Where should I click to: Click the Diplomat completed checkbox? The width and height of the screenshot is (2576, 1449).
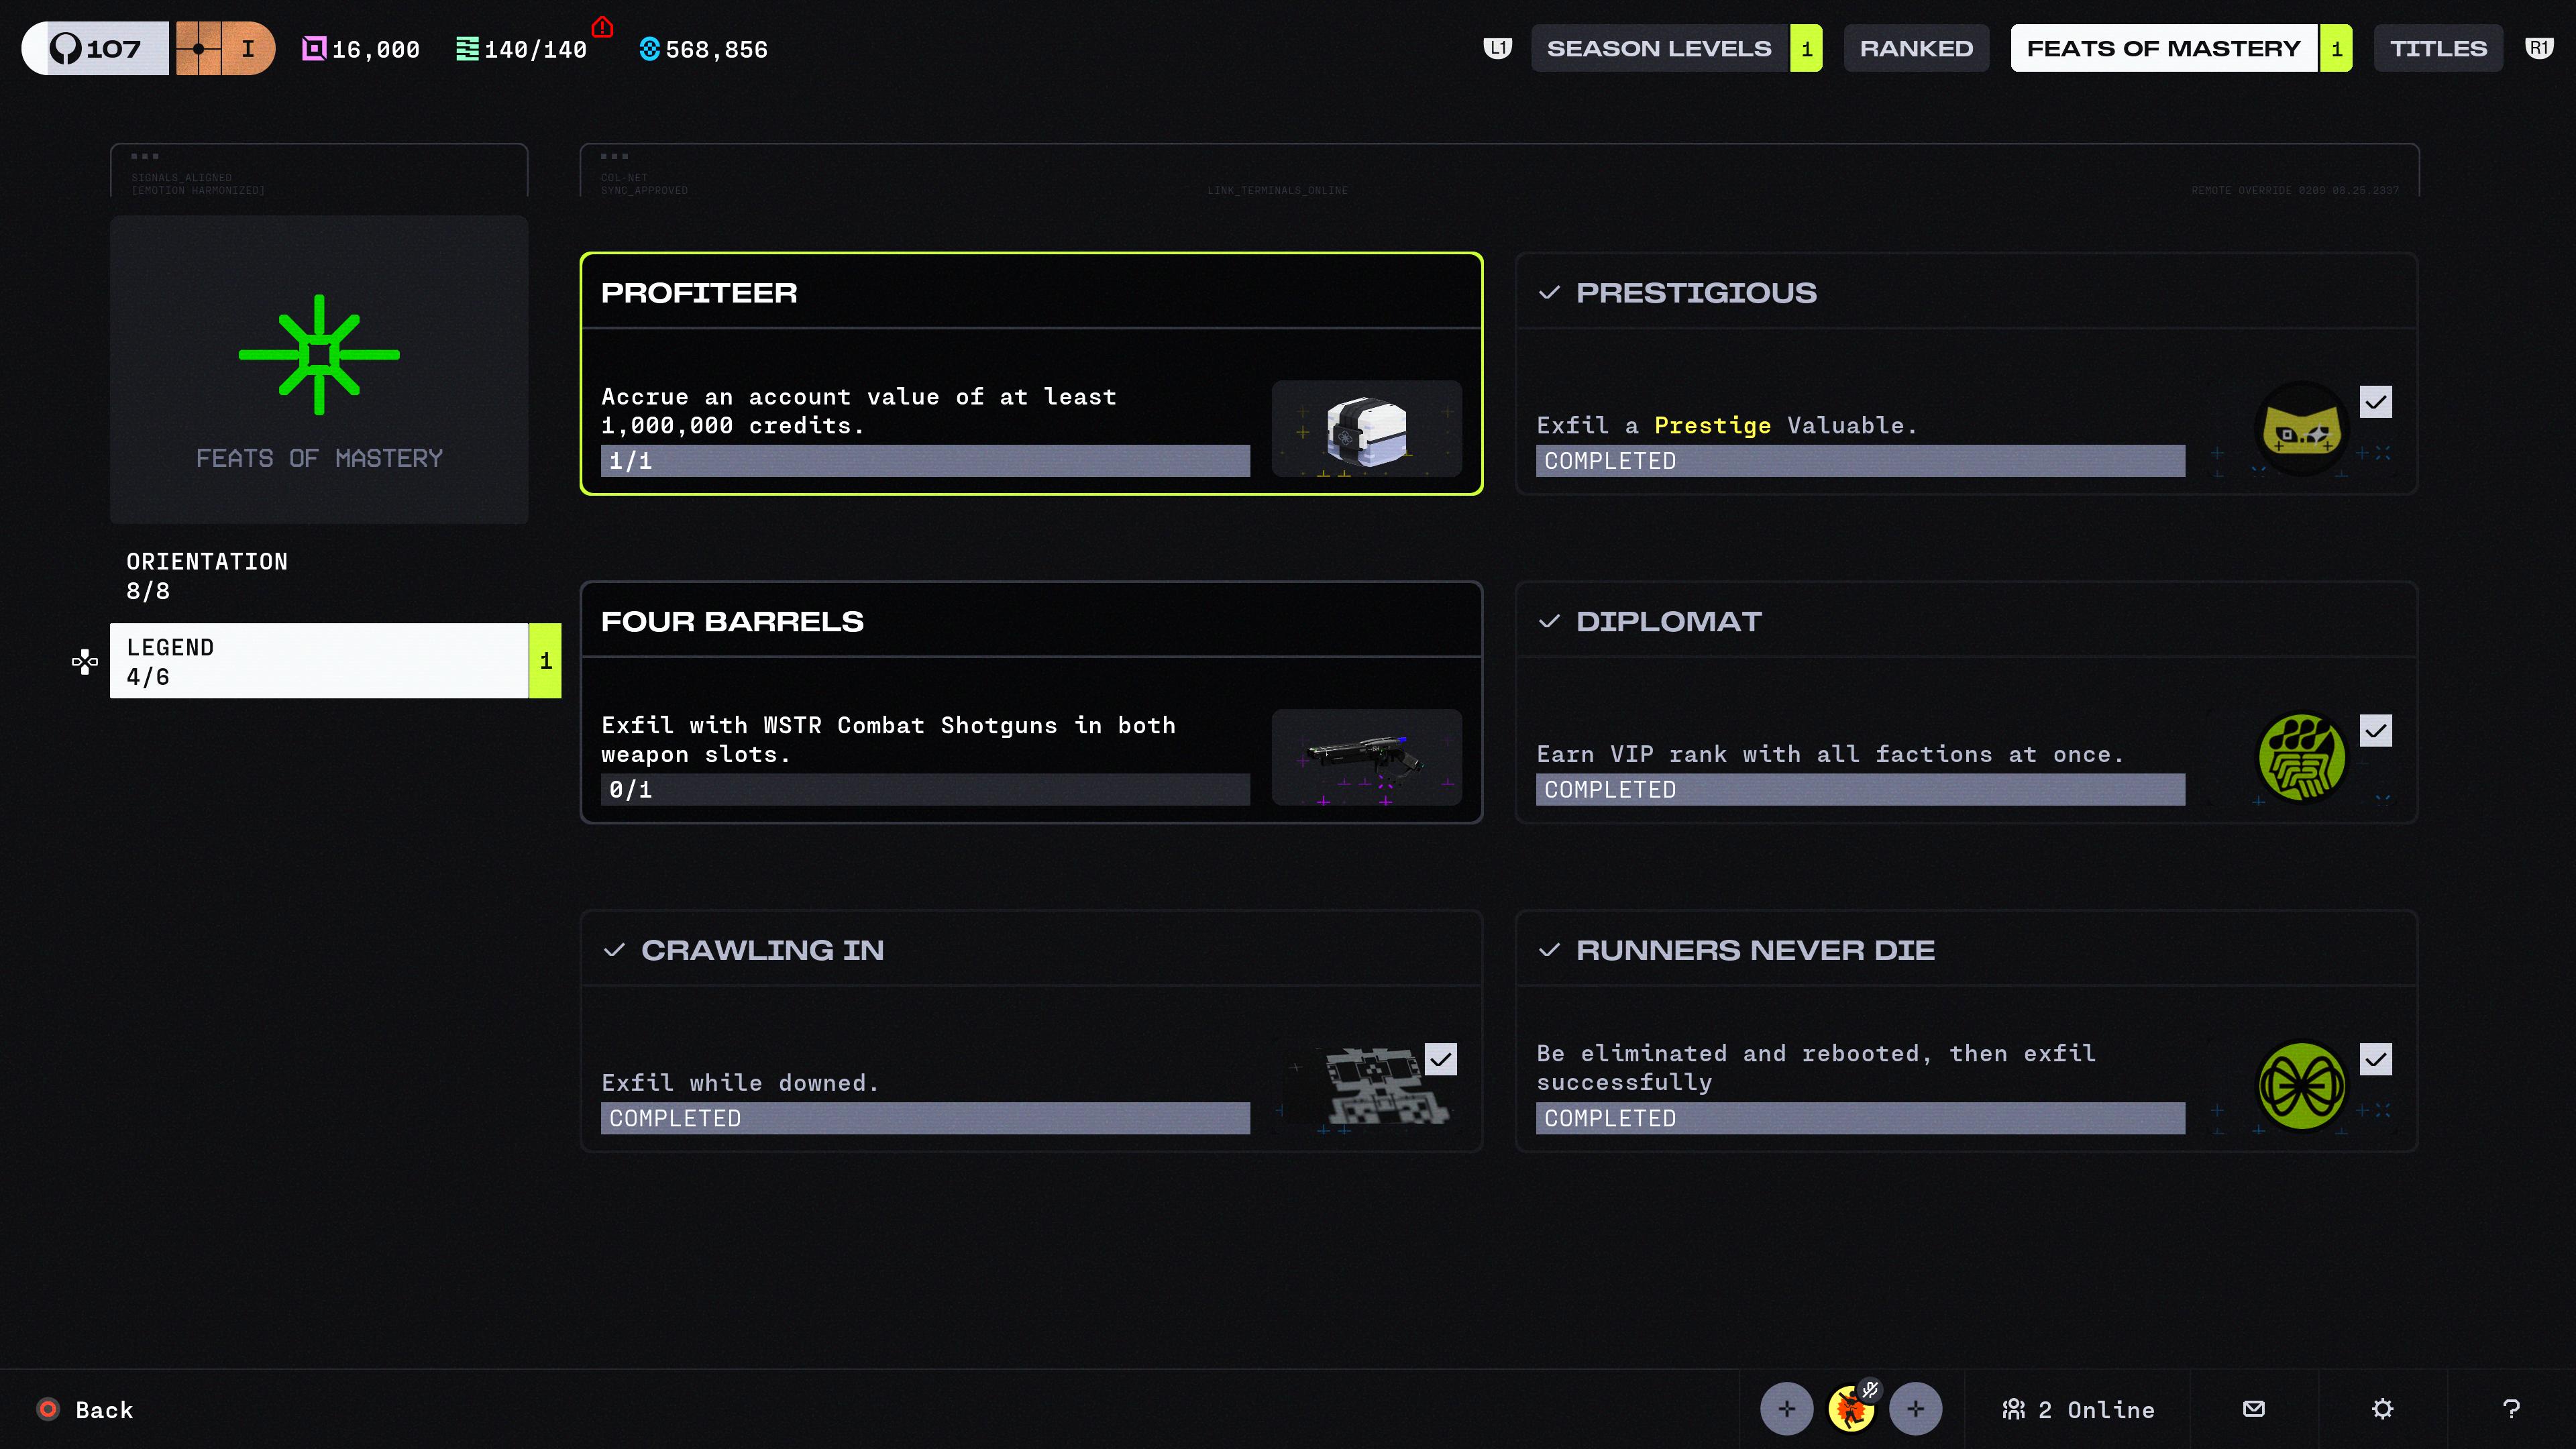pos(2376,730)
